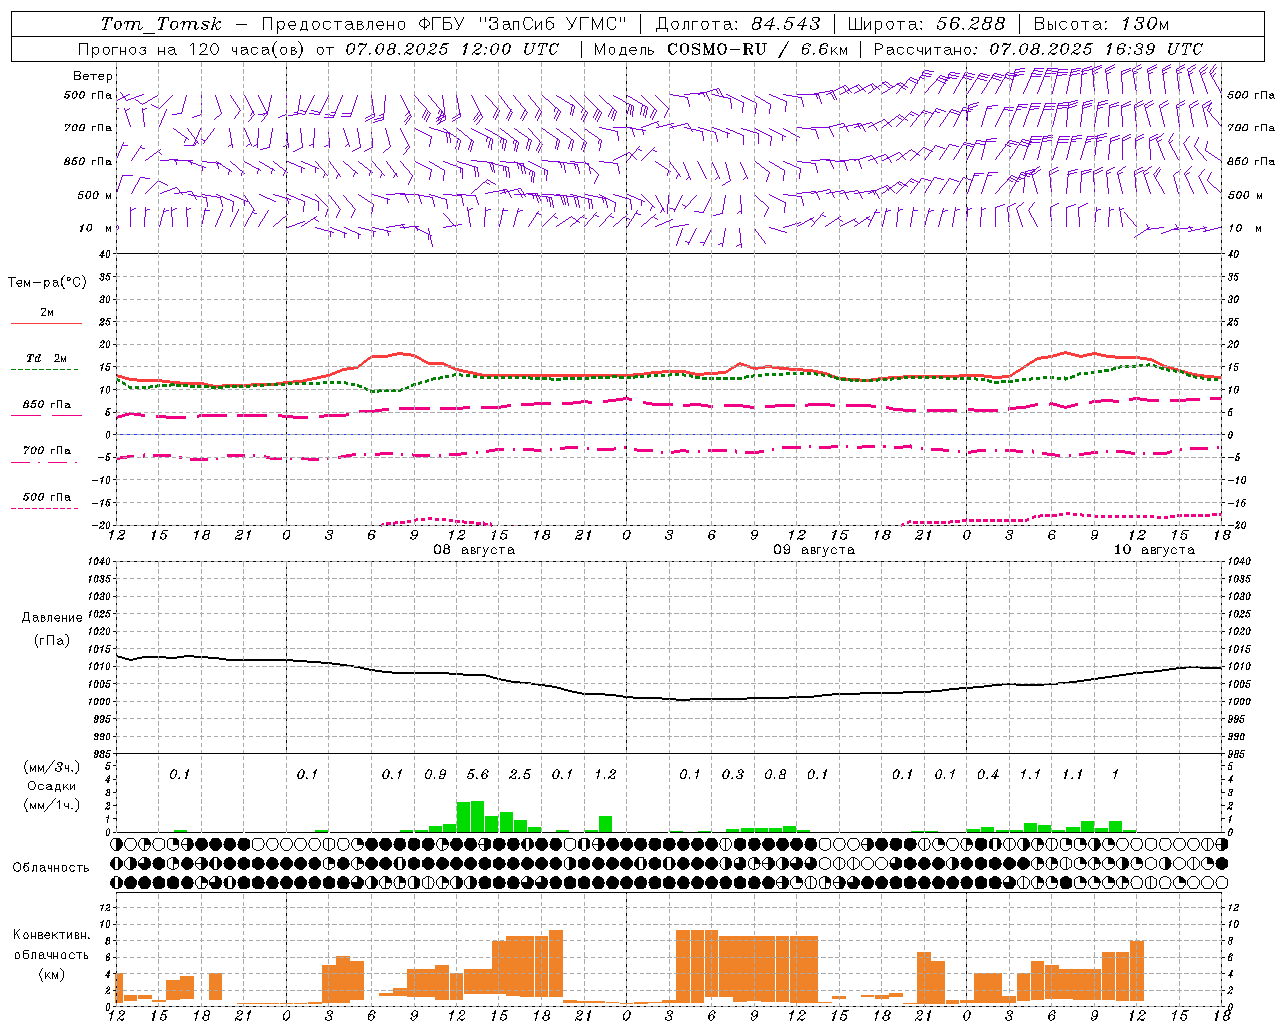The height and width of the screenshot is (1024, 1280).
Task: Click the Конвективн. облачность label
Action: [x=51, y=945]
